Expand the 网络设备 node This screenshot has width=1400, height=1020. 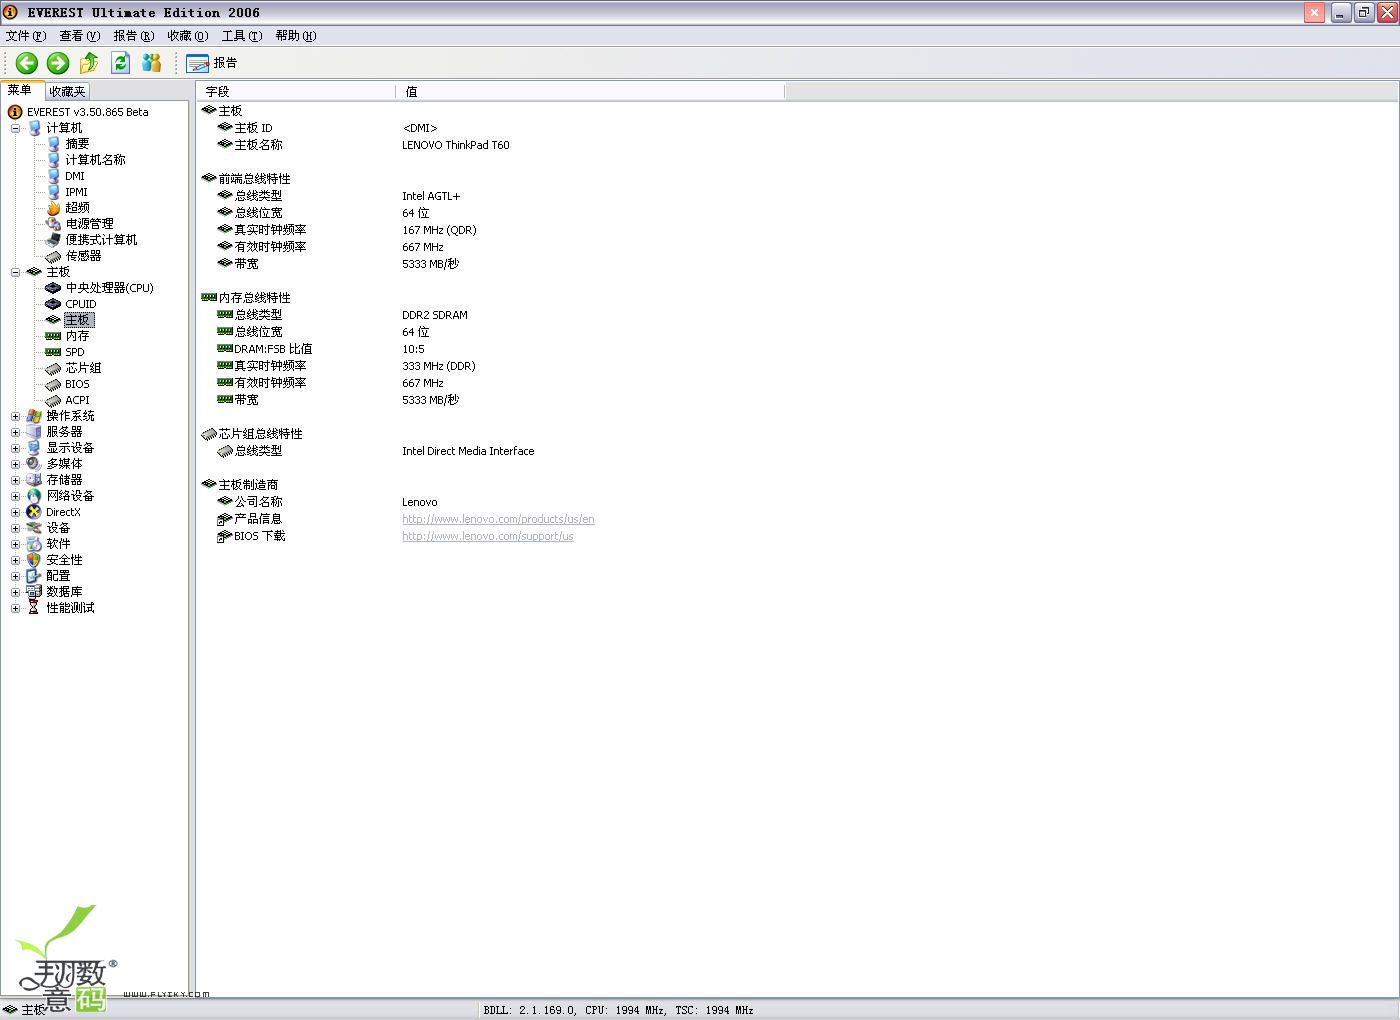point(15,496)
